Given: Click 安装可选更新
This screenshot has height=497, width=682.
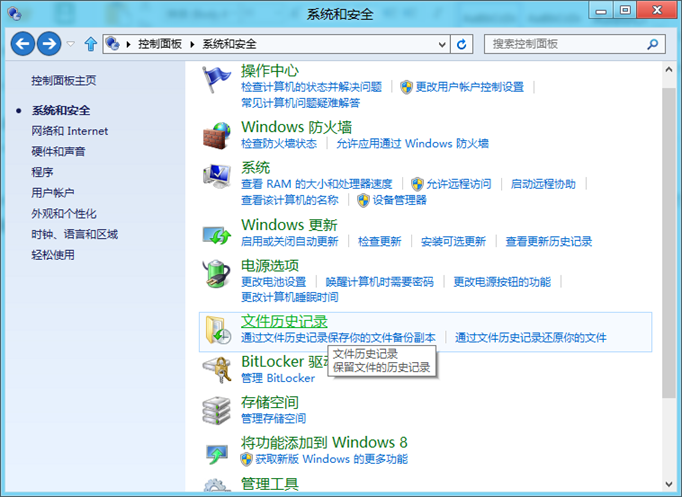Looking at the screenshot, I should [453, 241].
